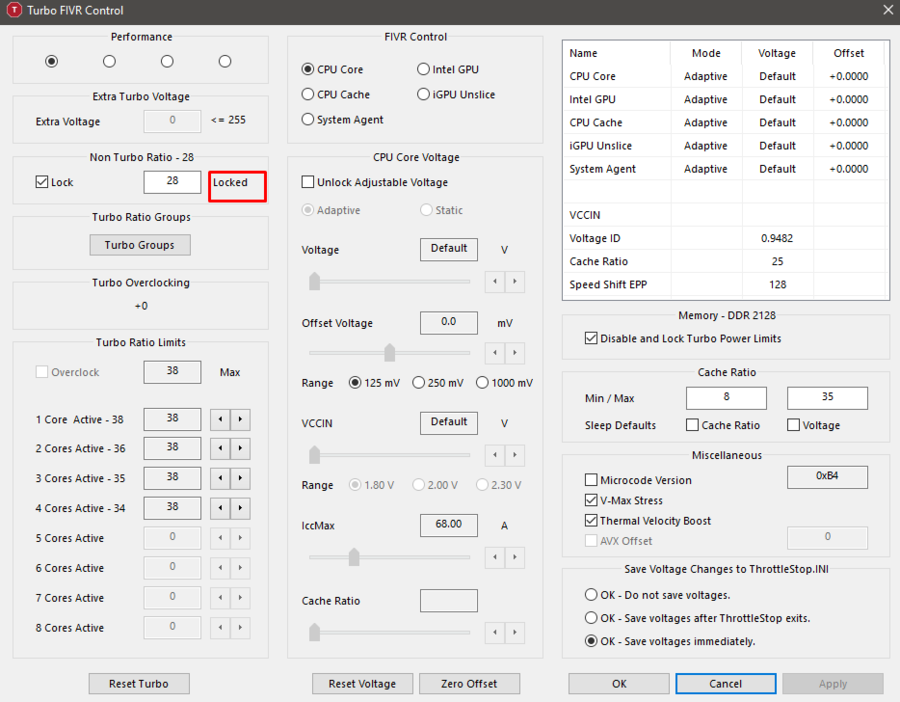Confirm with the OK button

click(x=619, y=684)
